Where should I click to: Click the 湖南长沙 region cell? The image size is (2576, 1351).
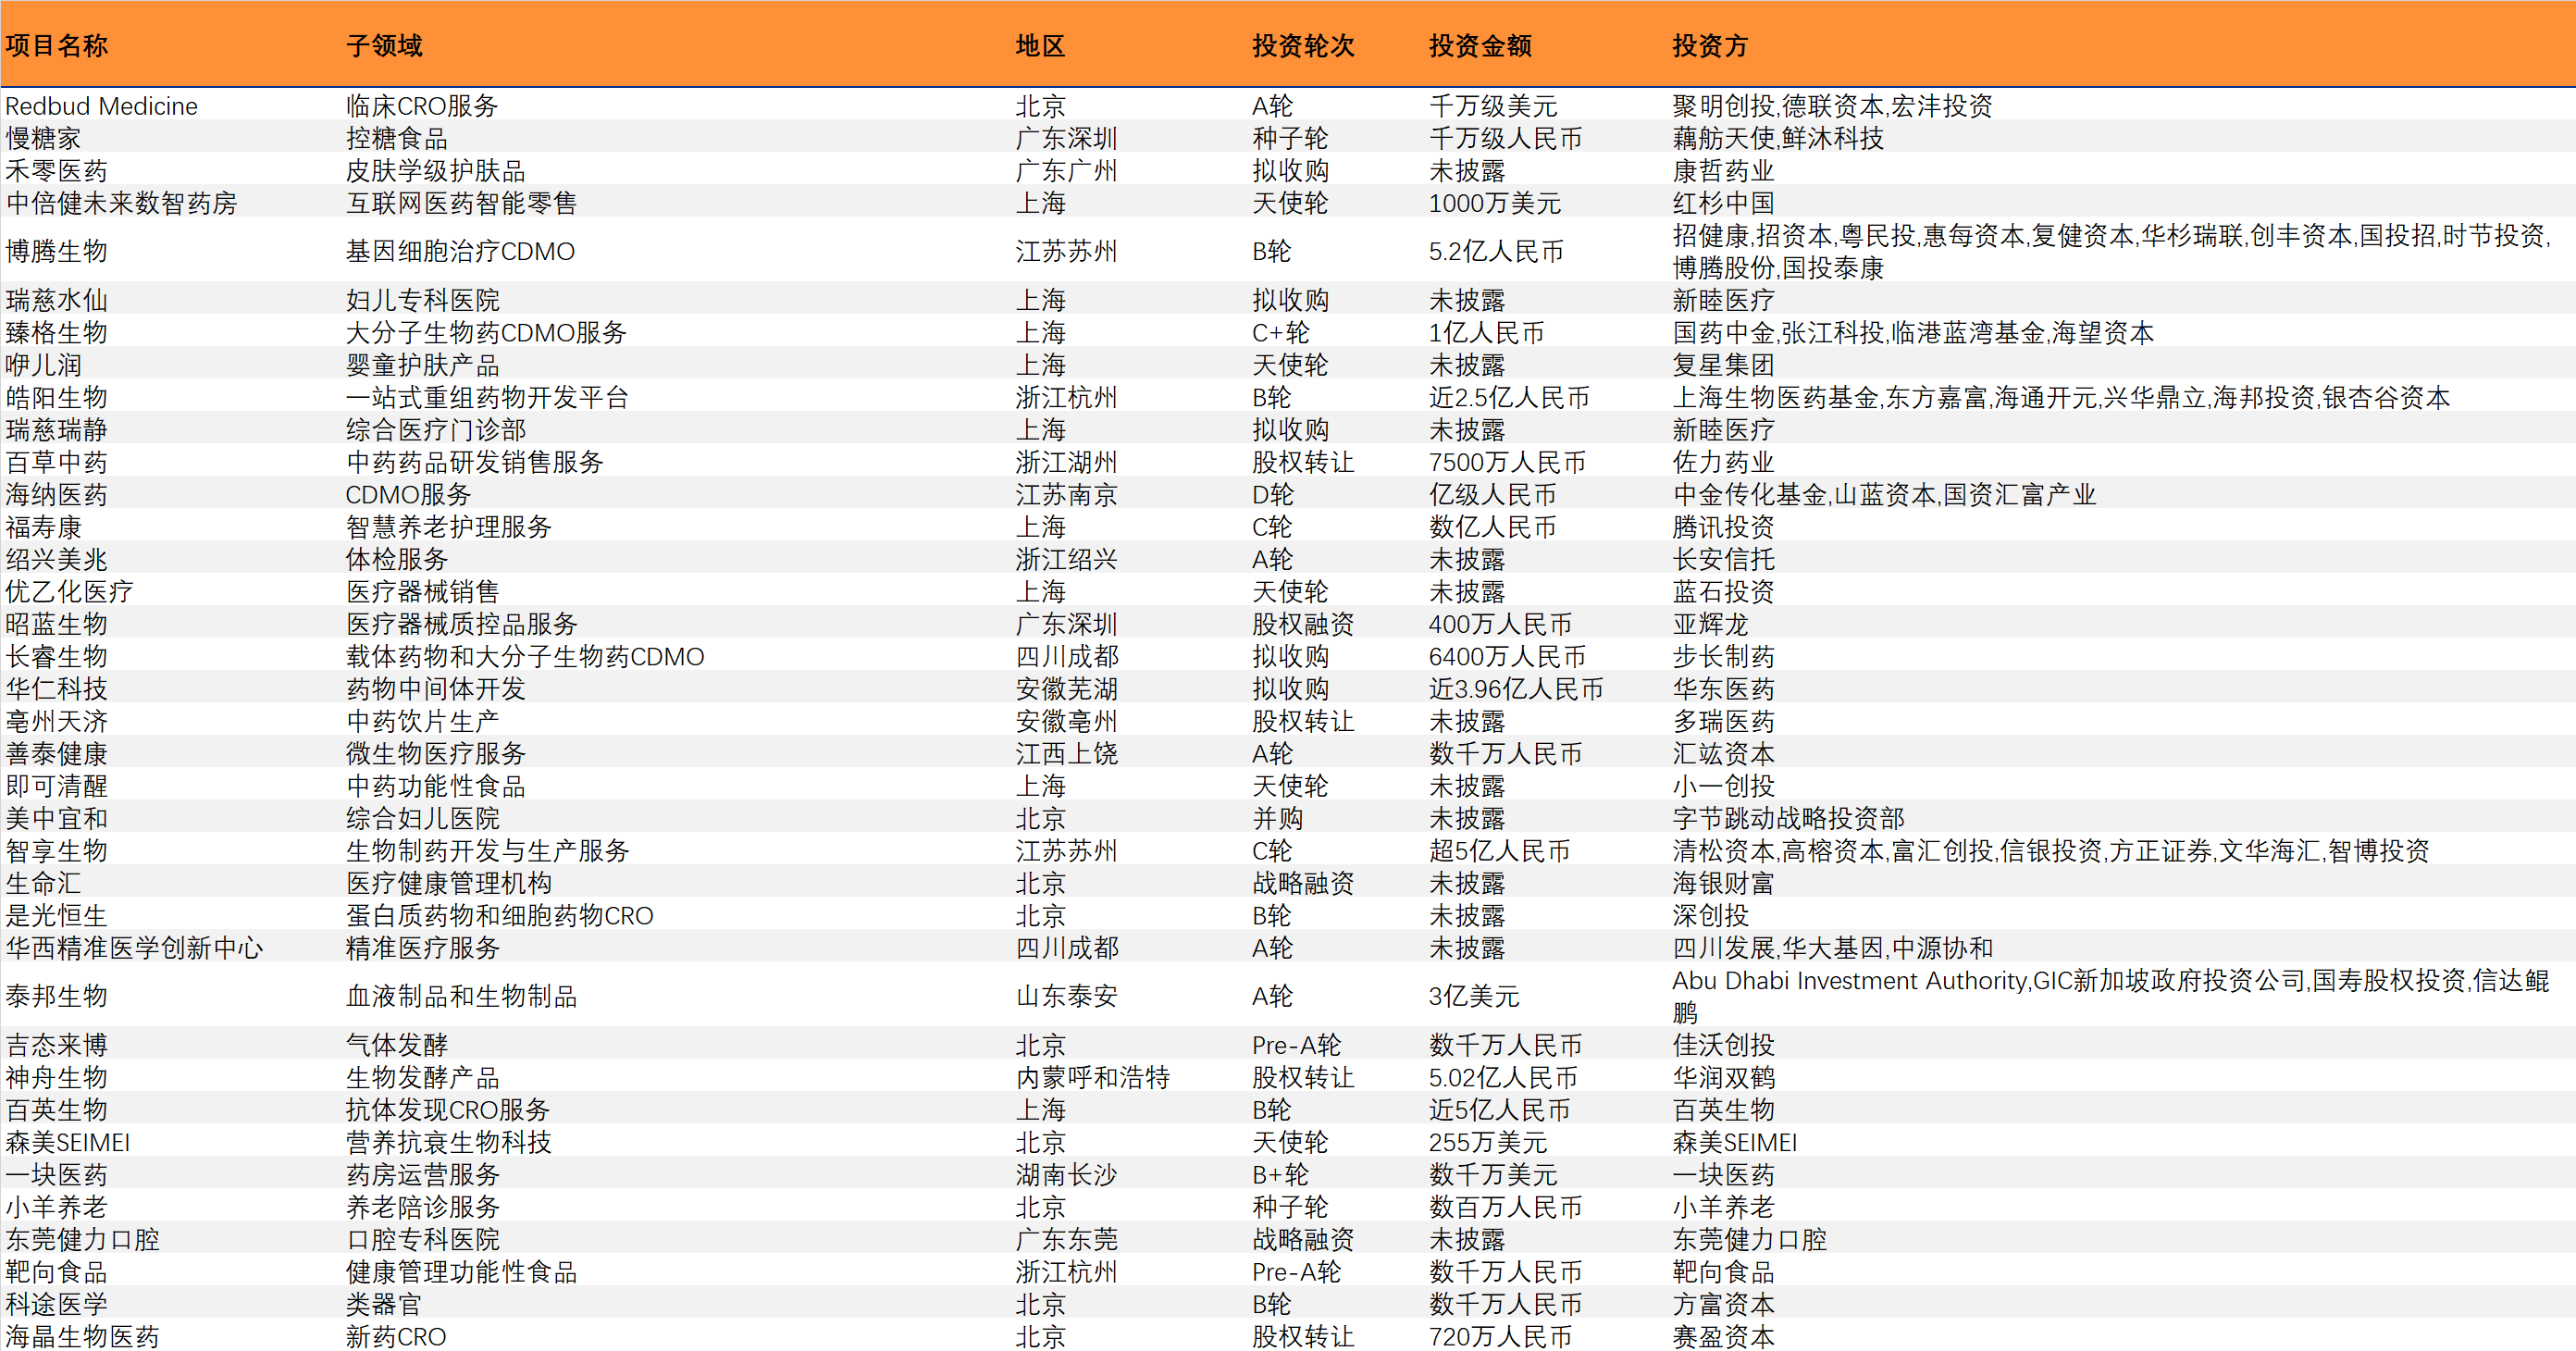pos(1066,1175)
